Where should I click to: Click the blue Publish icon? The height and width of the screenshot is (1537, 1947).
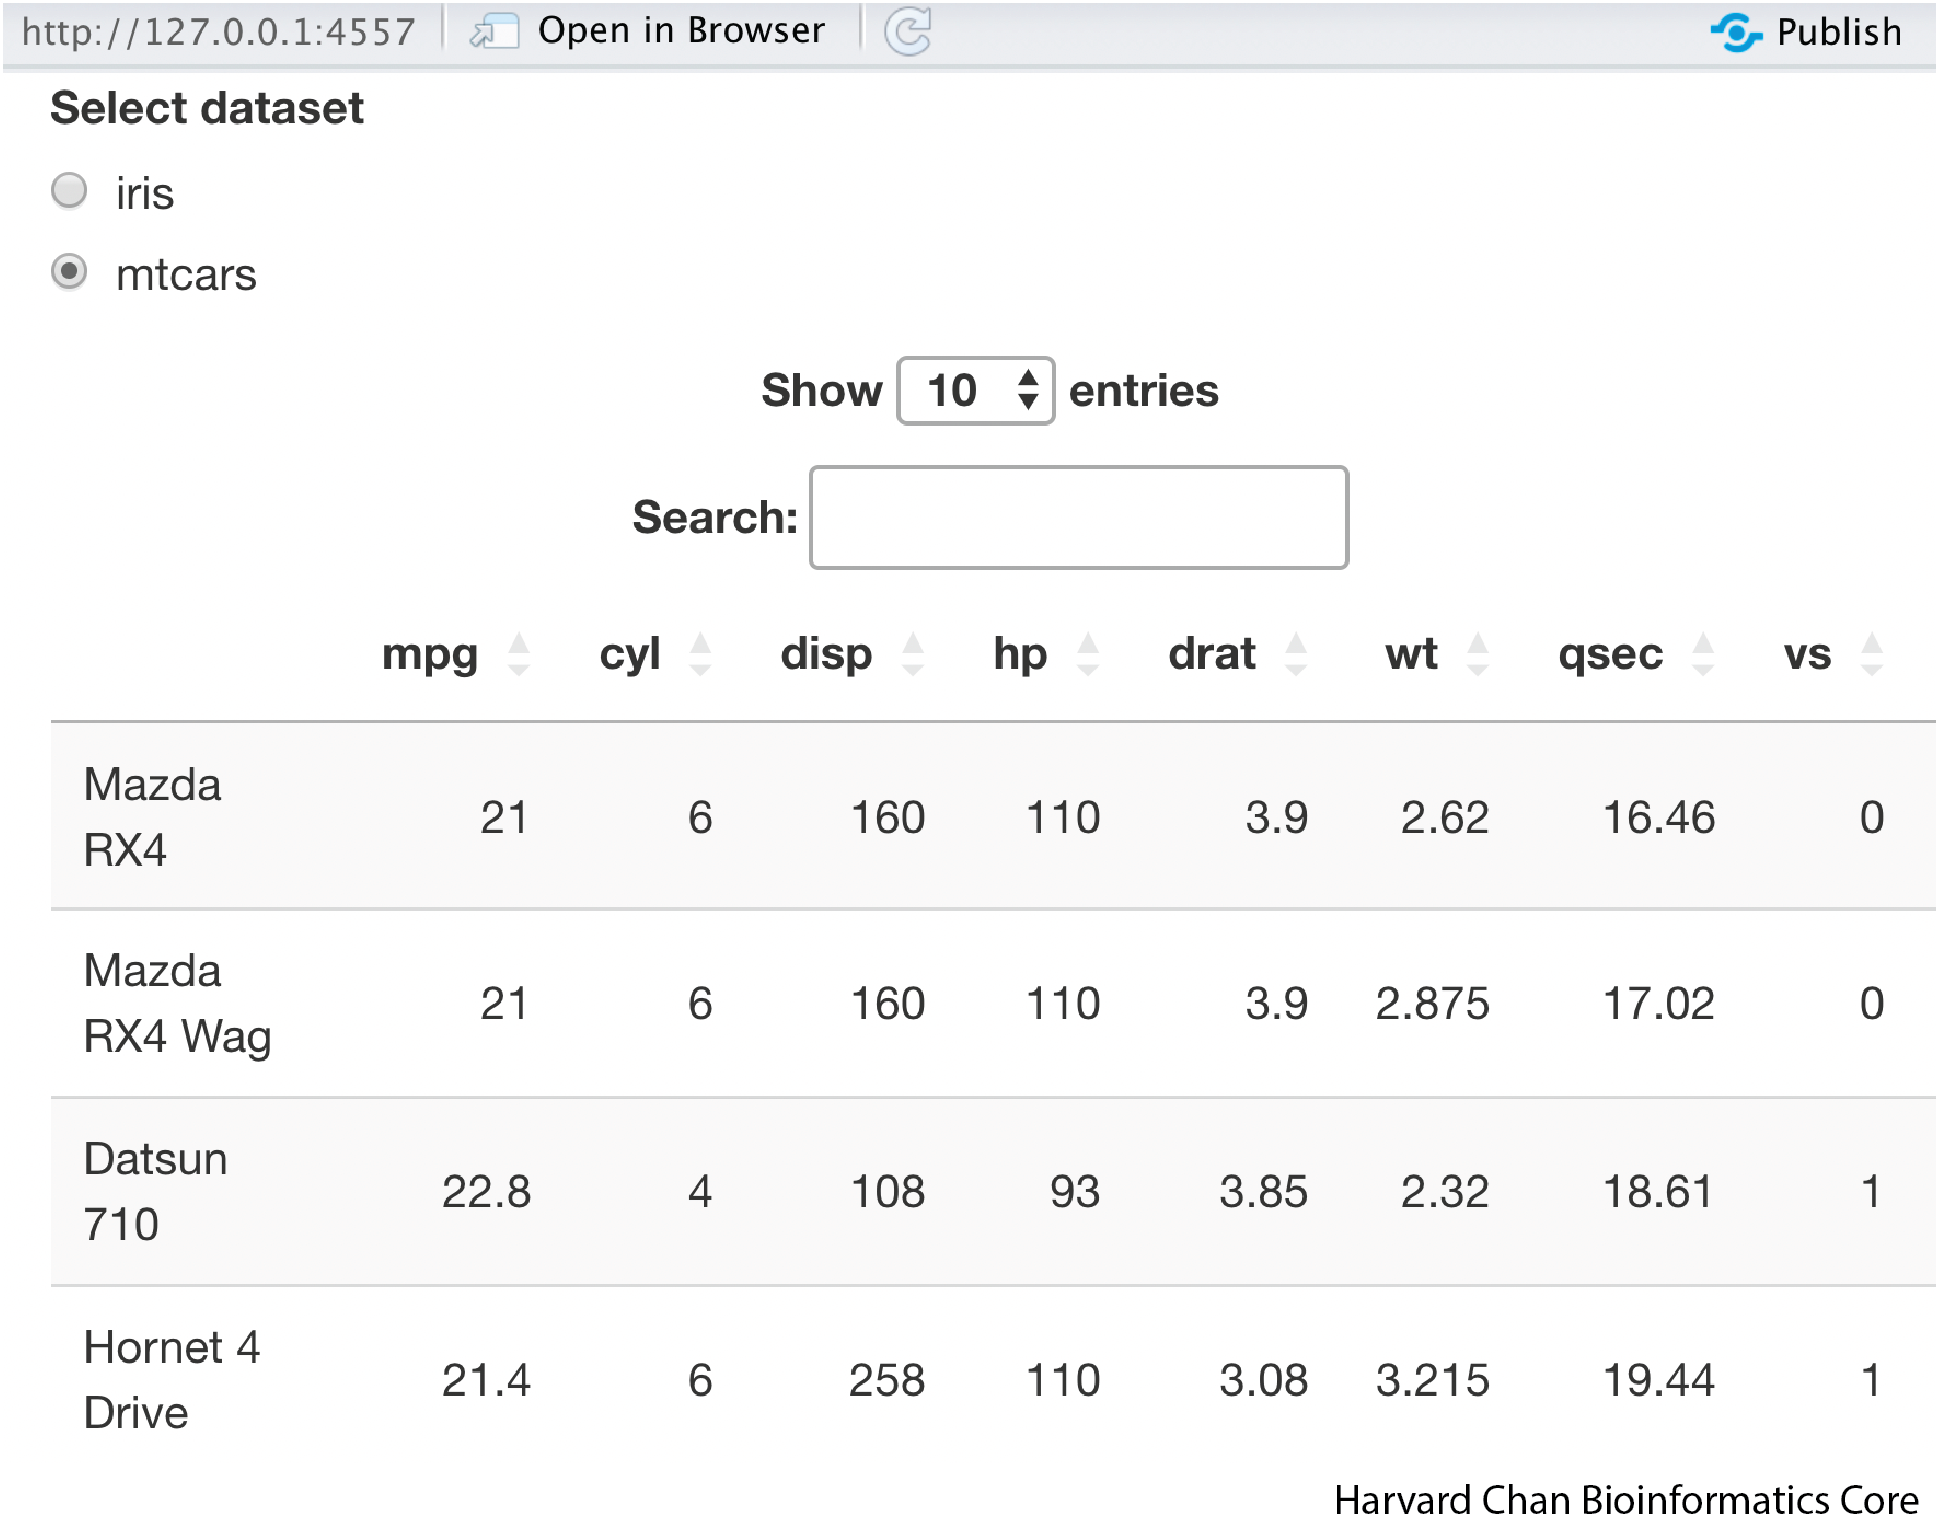click(1735, 32)
